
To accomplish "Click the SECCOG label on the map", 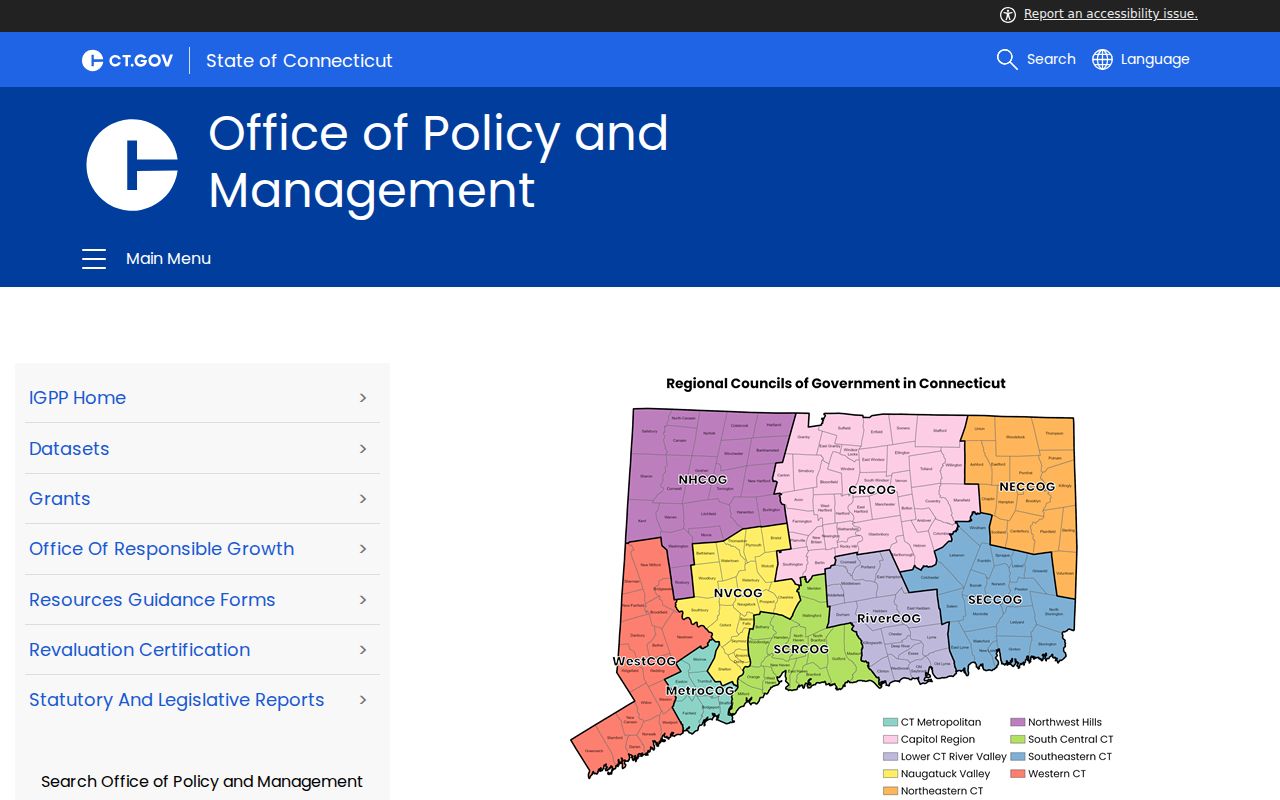I will [x=995, y=600].
